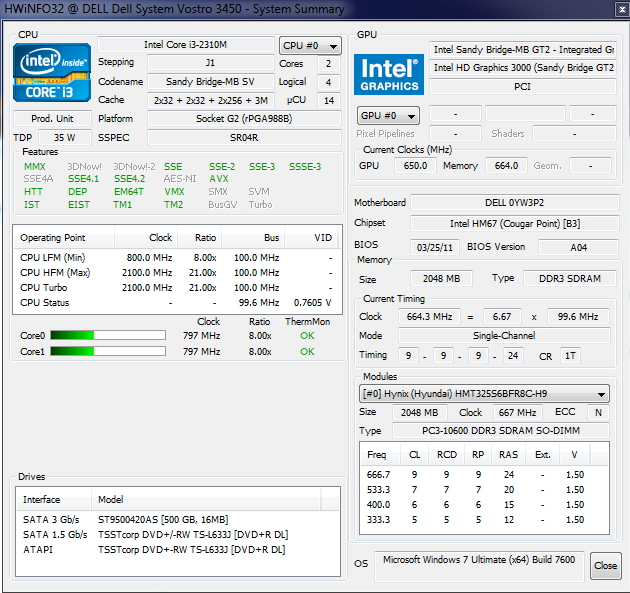Select the SATA 1.5 Gb/s drive row
This screenshot has width=630, height=593.
(178, 534)
